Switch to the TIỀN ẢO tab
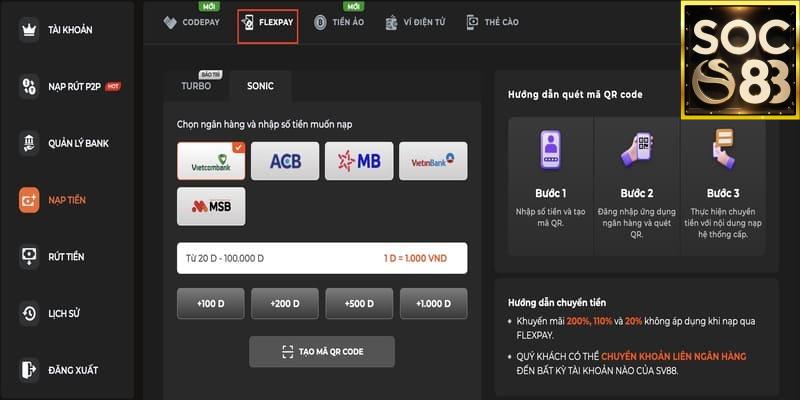 click(339, 22)
